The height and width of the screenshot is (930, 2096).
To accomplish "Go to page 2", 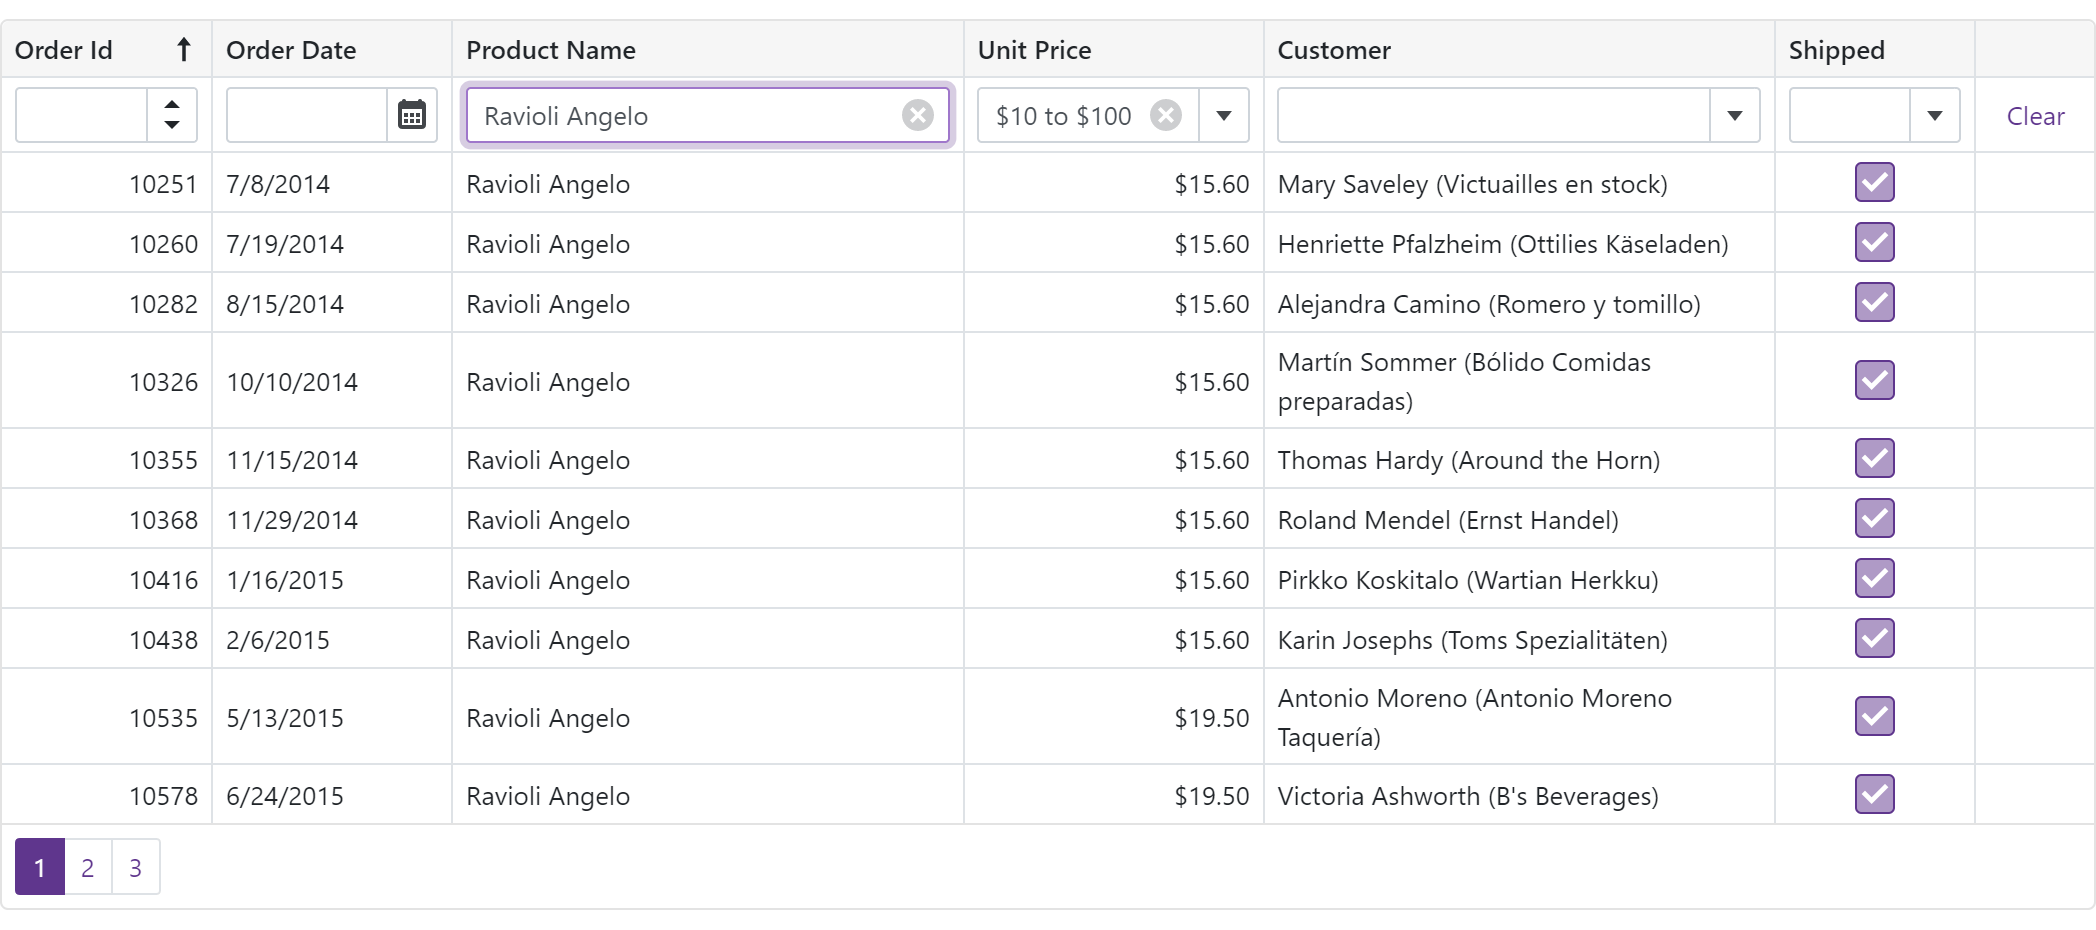I will [88, 867].
